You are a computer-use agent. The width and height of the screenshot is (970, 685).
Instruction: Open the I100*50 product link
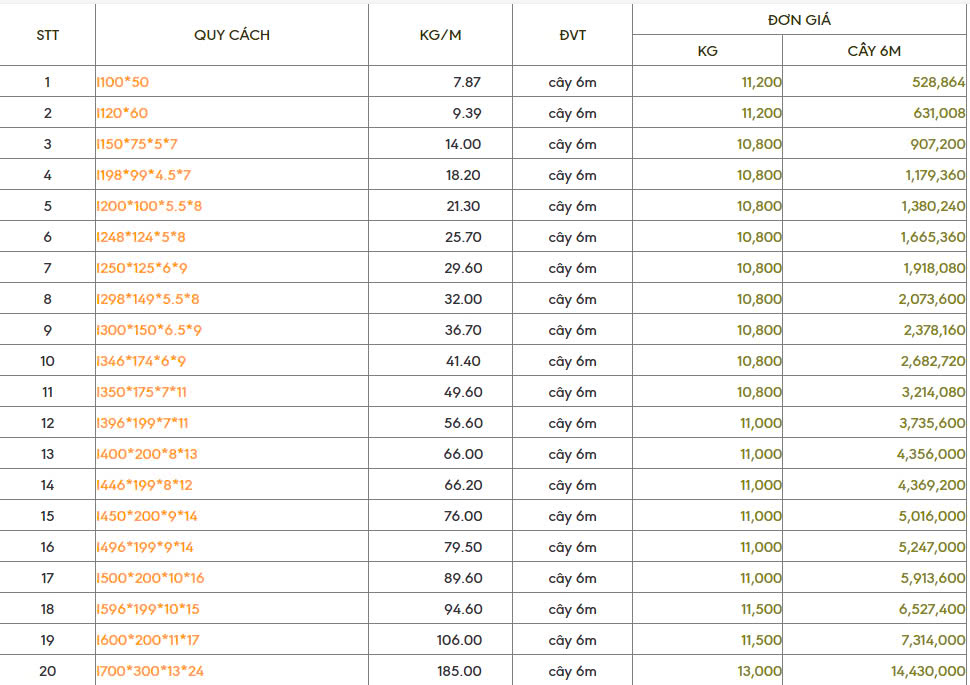coord(122,82)
